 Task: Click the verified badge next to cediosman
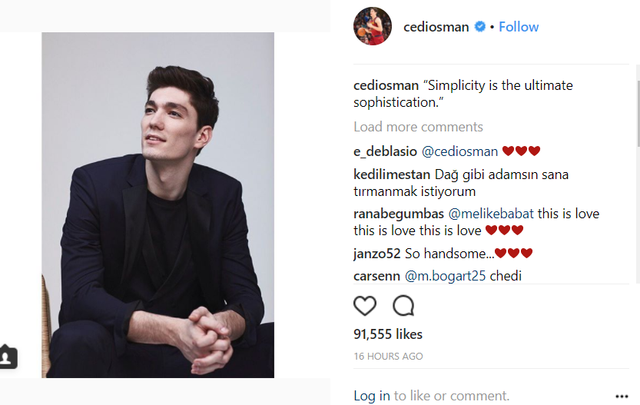tap(480, 27)
